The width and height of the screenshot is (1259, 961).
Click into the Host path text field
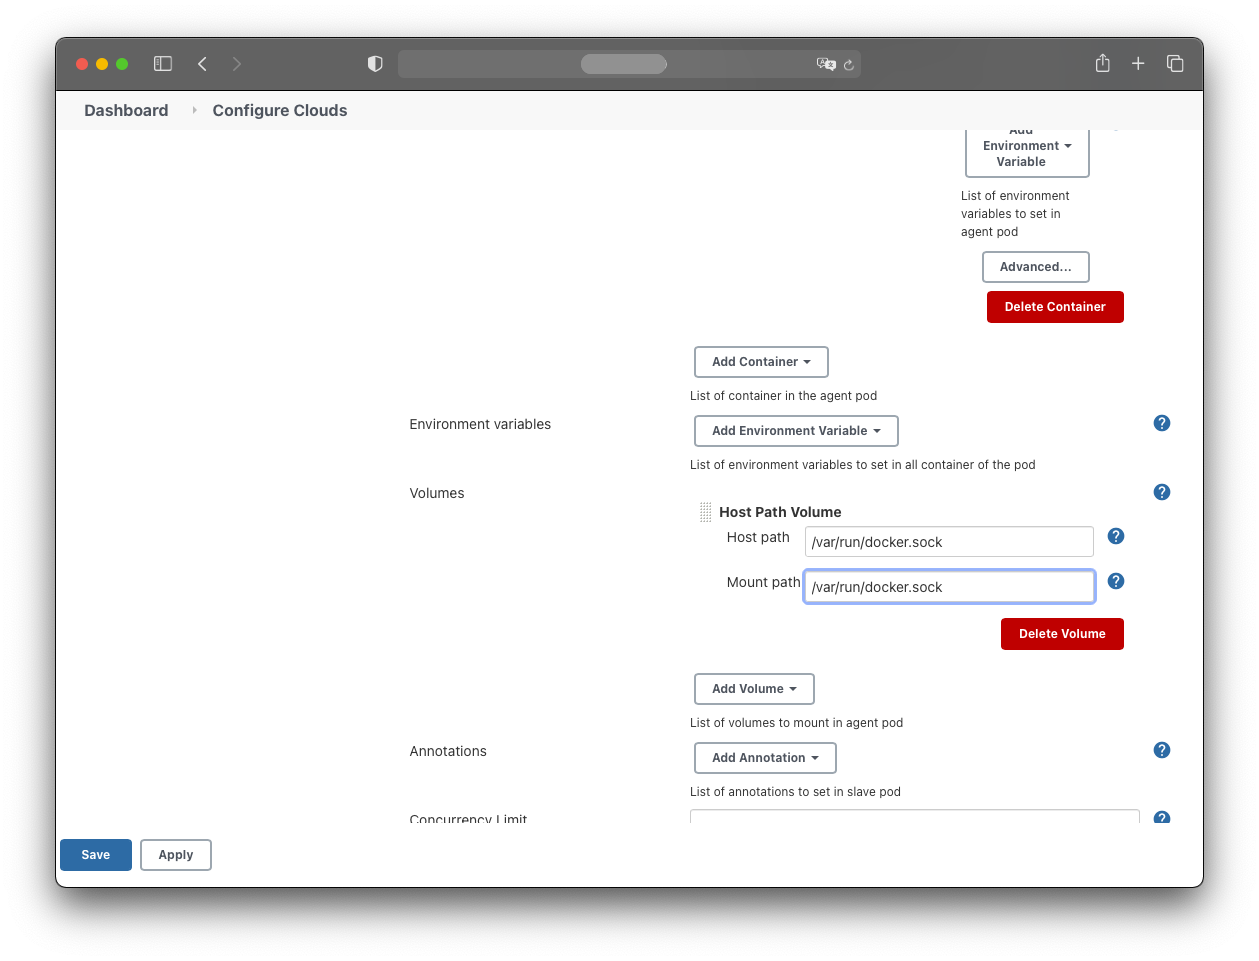tap(948, 542)
